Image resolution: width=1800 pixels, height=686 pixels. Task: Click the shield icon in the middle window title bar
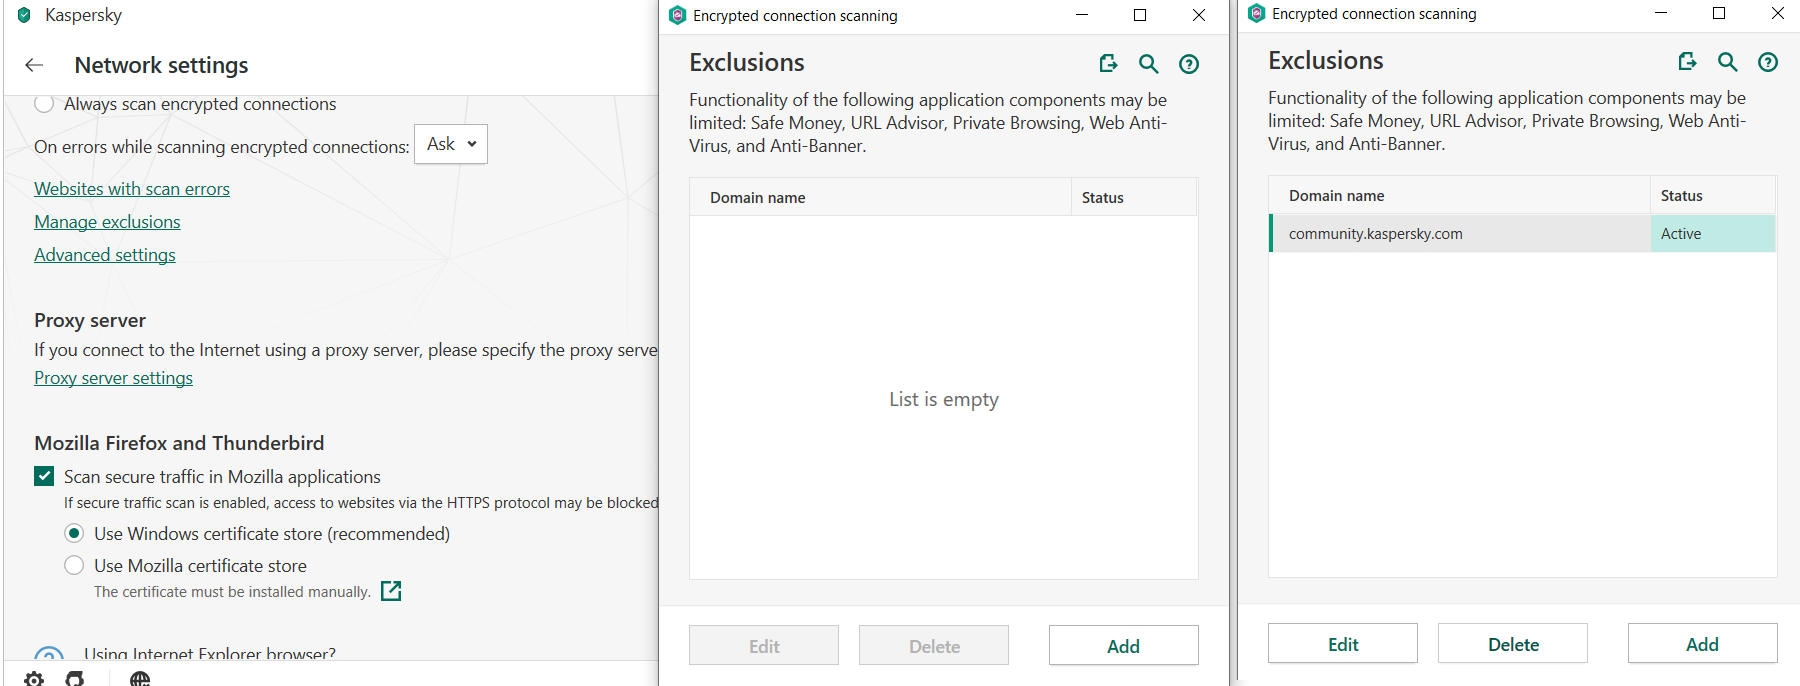[x=677, y=15]
